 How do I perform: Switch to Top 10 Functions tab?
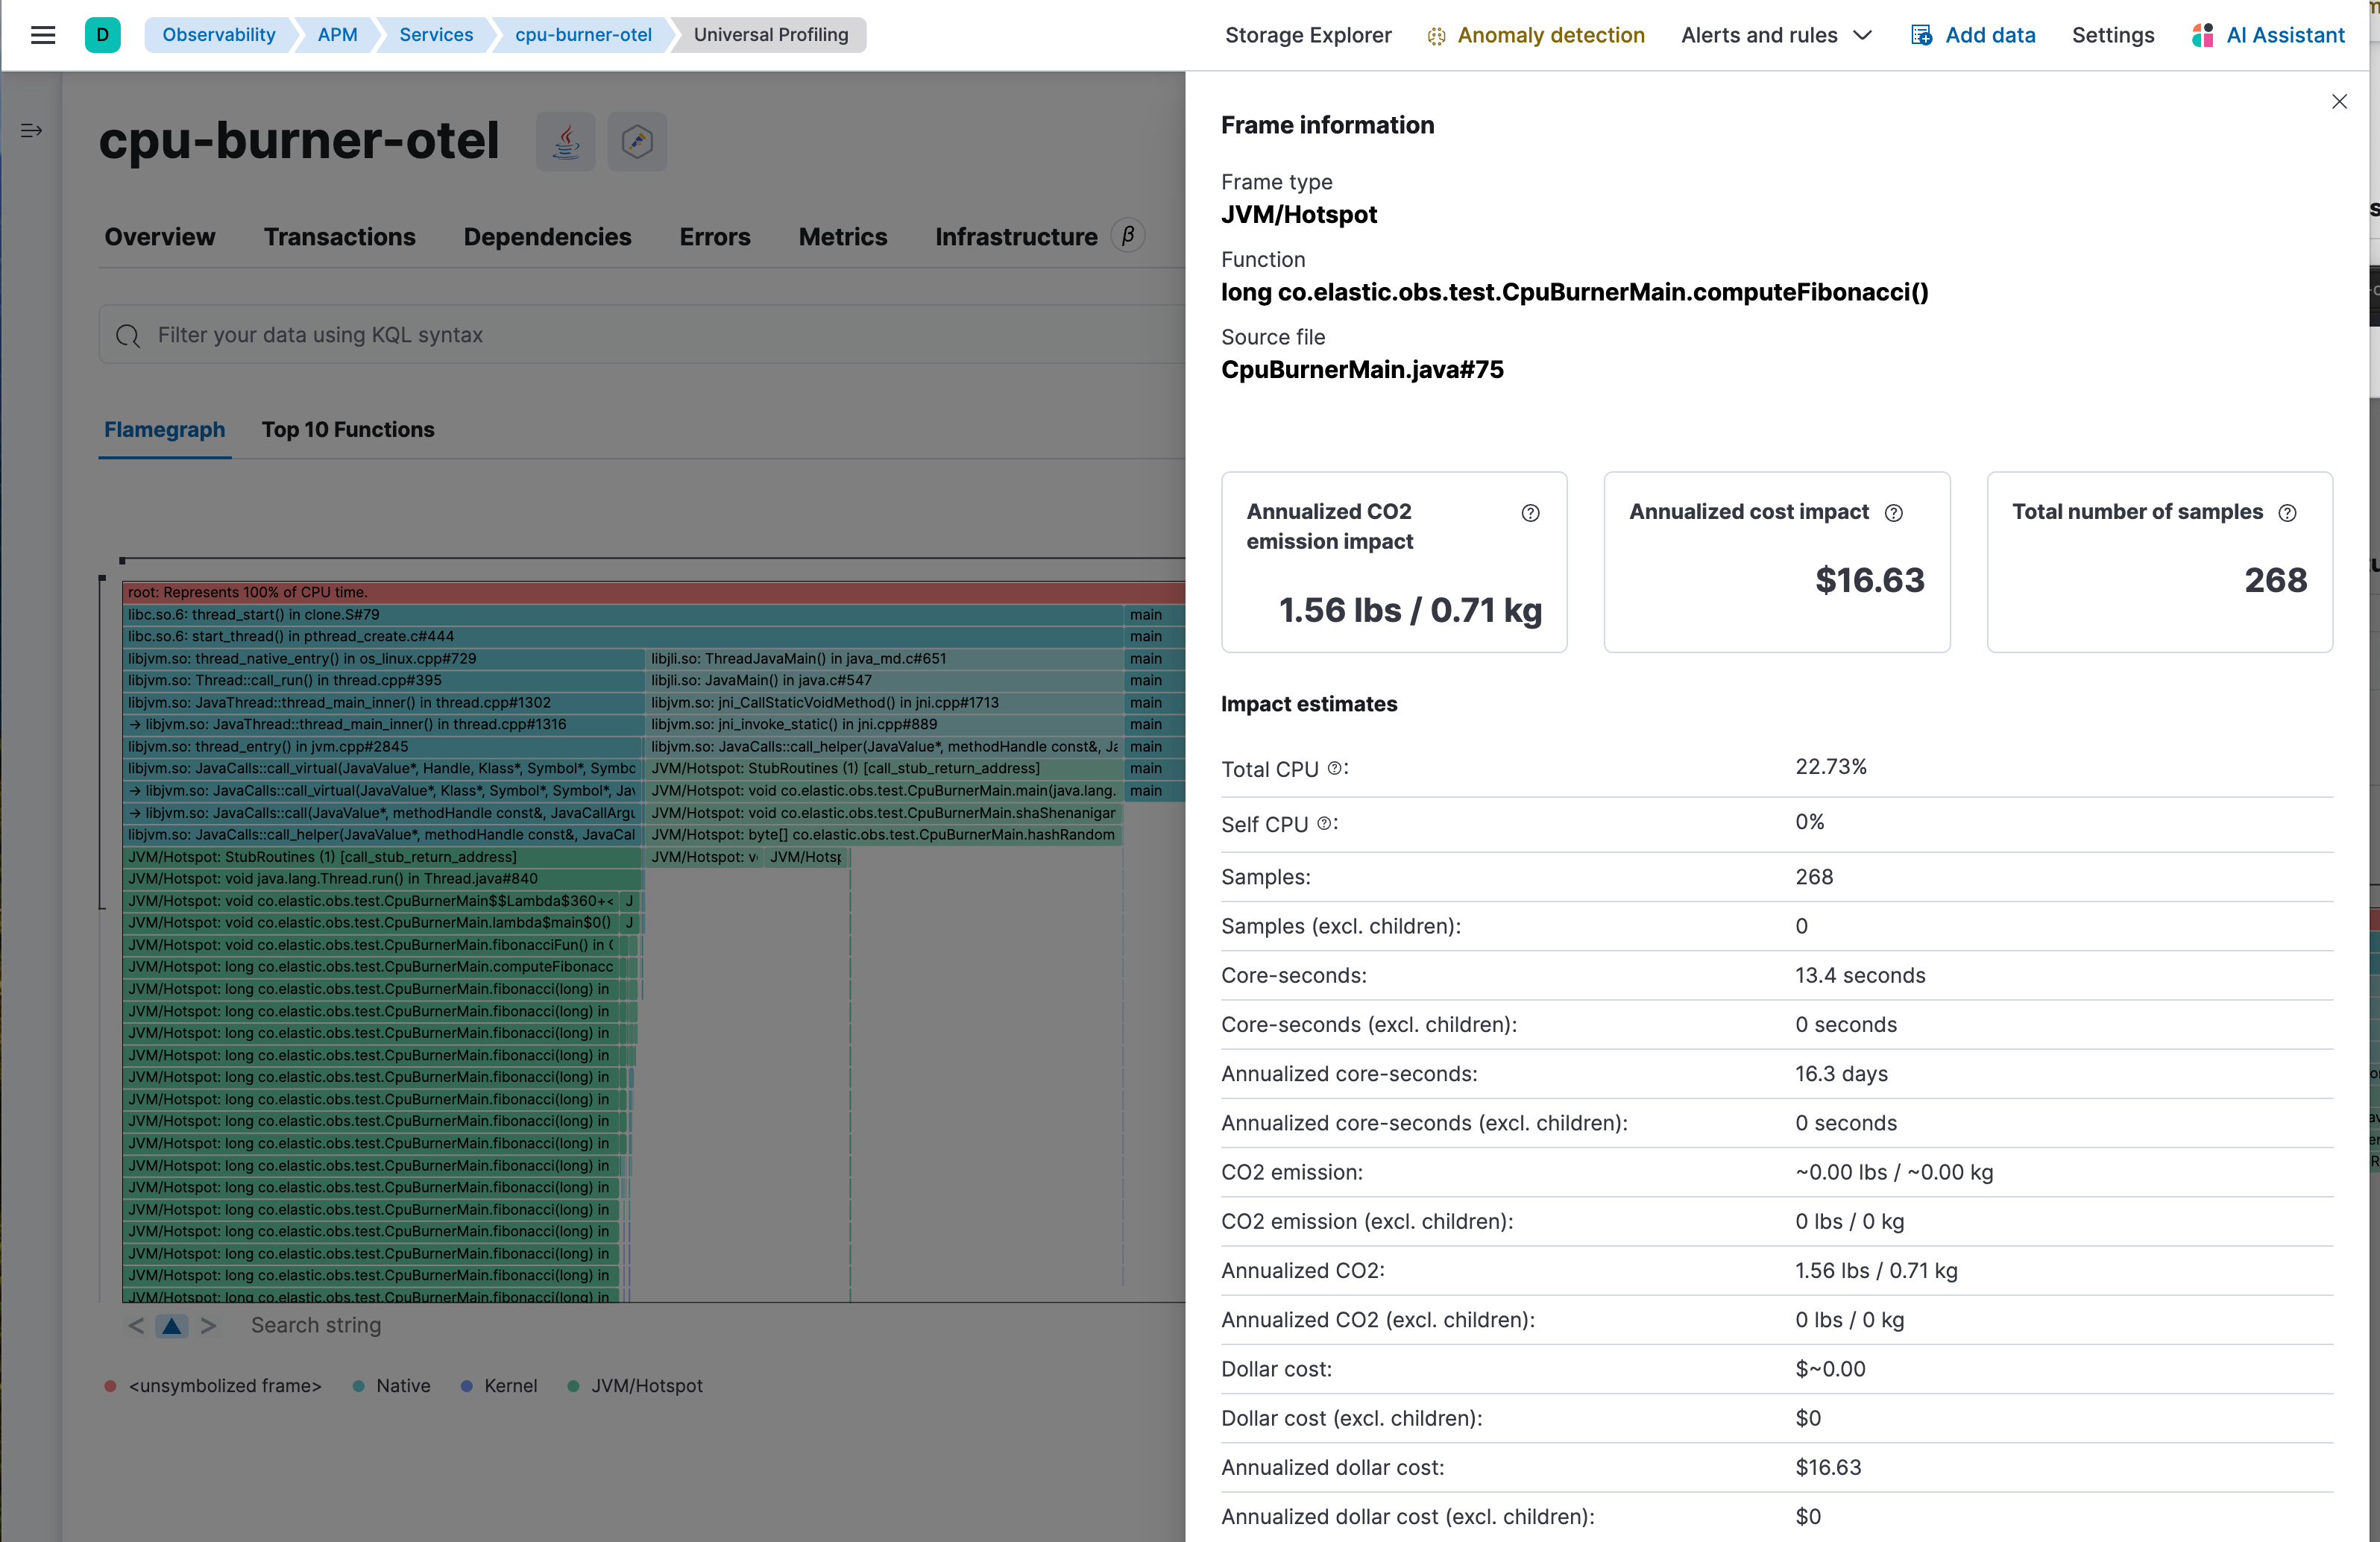347,430
